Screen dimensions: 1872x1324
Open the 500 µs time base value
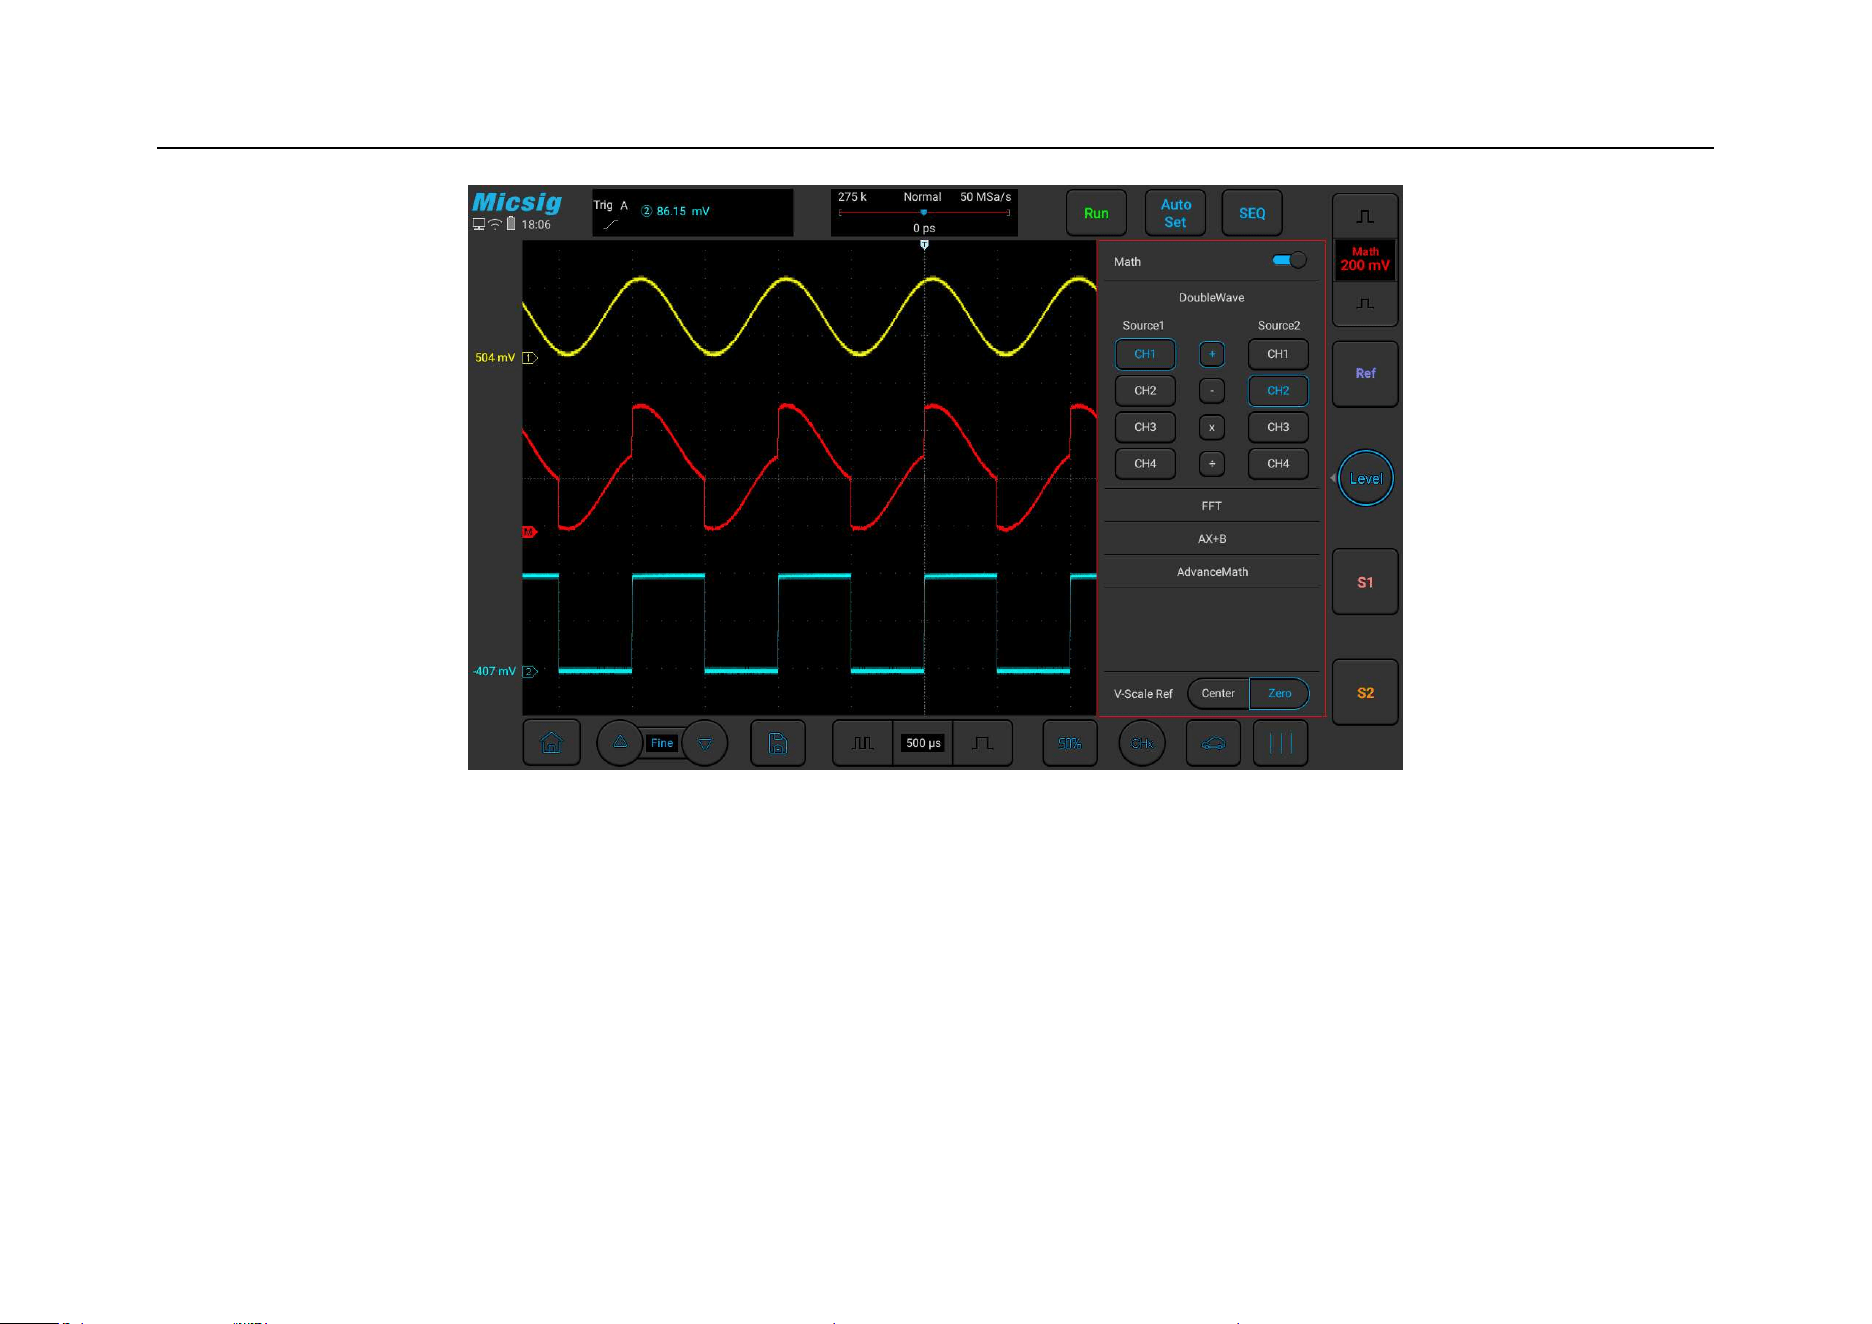(x=923, y=743)
